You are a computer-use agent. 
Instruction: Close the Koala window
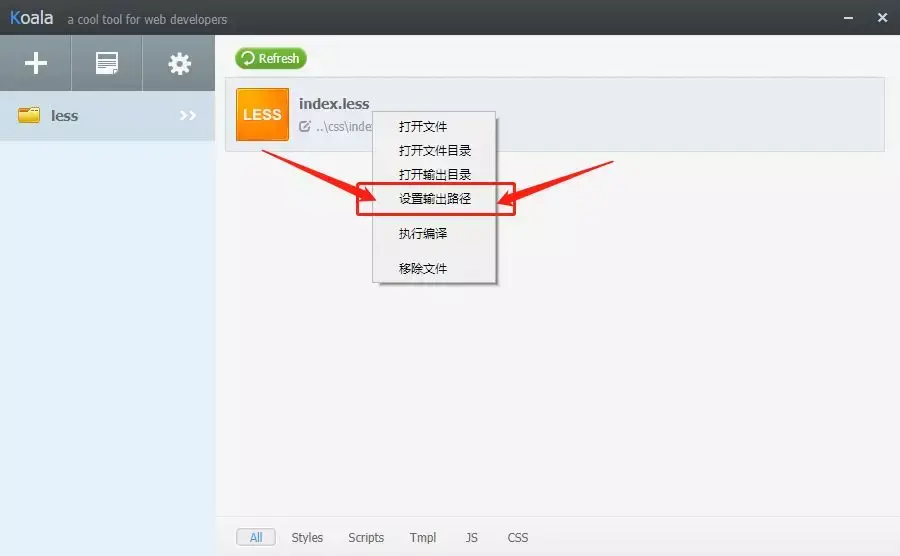(883, 18)
